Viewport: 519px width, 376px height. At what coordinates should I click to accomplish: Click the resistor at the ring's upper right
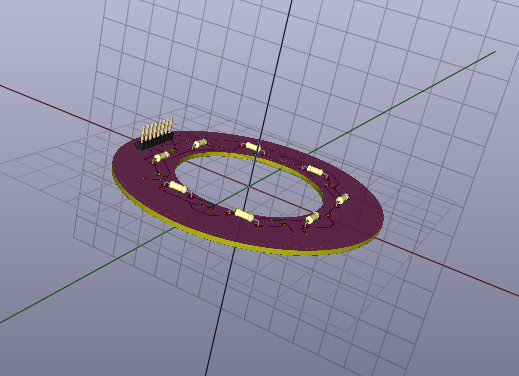point(315,170)
